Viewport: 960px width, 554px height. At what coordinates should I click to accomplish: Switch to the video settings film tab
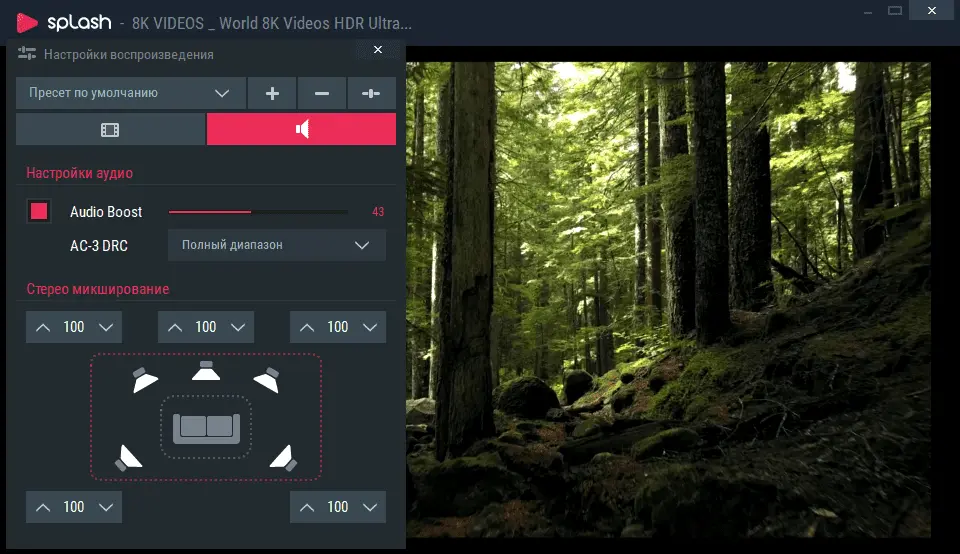(110, 129)
